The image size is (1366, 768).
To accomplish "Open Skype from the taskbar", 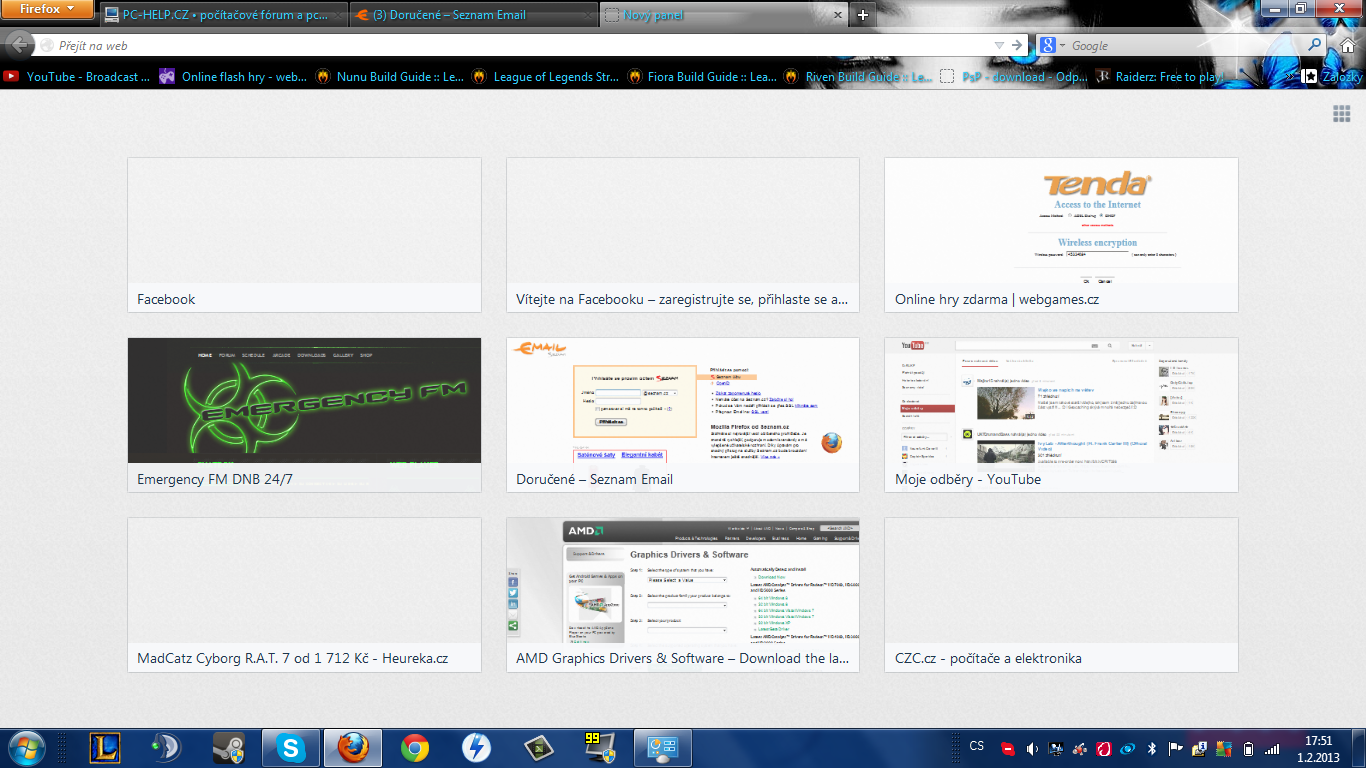I will coord(291,748).
